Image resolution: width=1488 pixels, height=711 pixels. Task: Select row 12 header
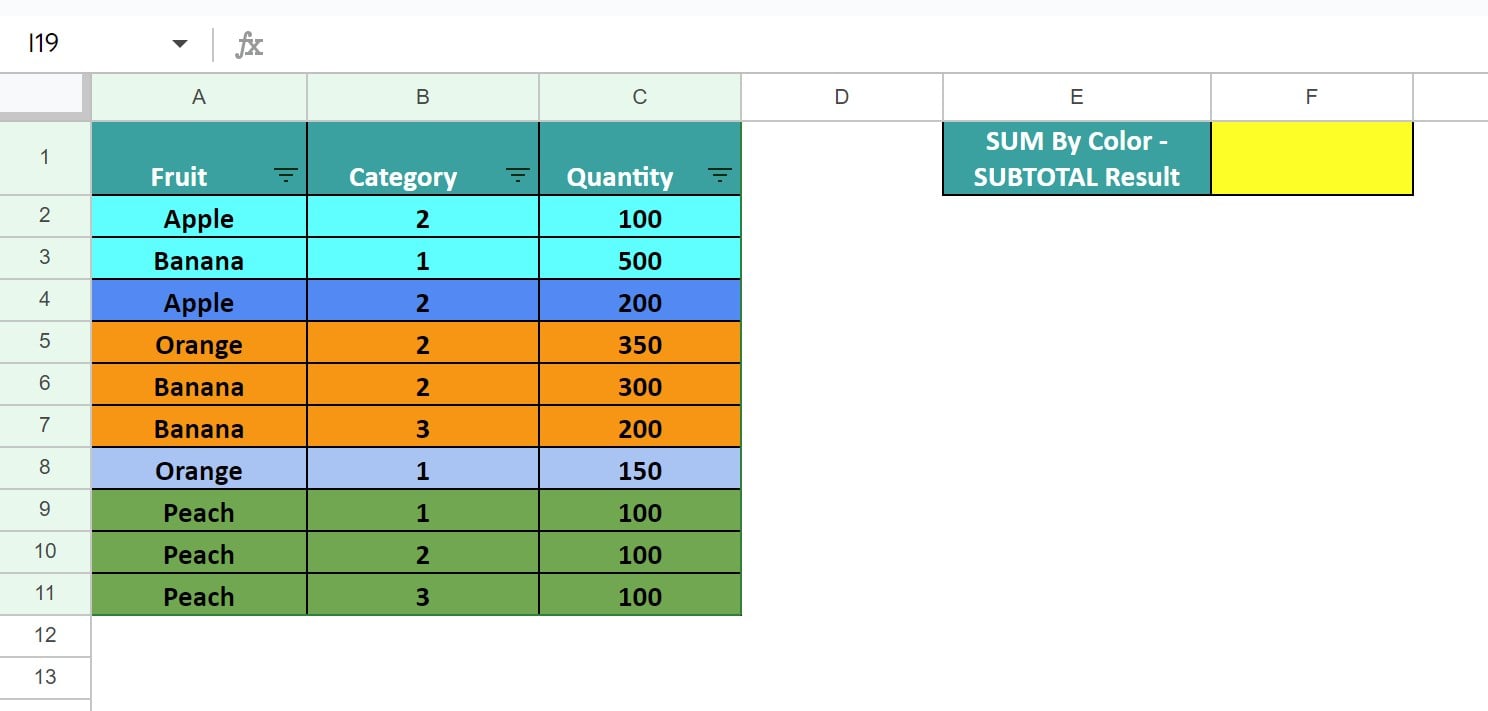[45, 635]
